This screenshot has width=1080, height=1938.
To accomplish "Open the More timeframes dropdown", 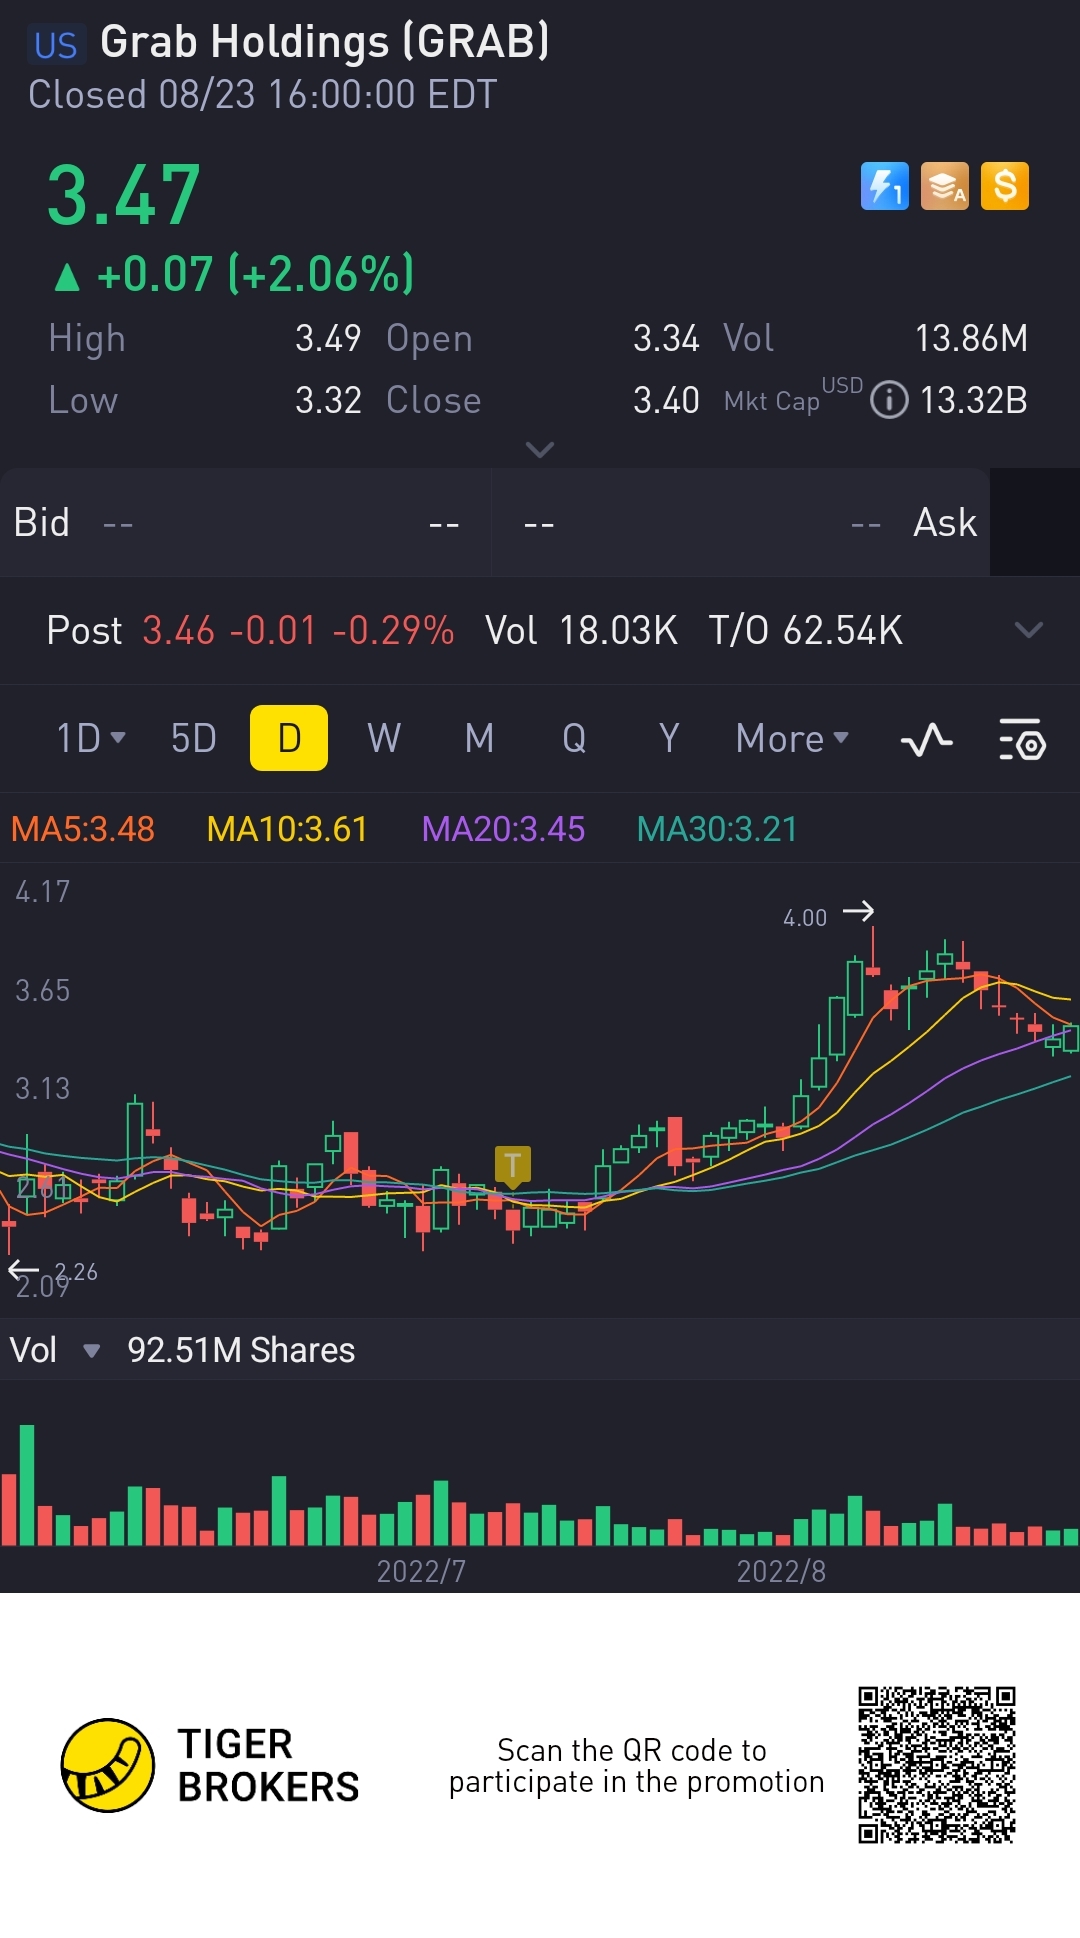I will coord(793,739).
